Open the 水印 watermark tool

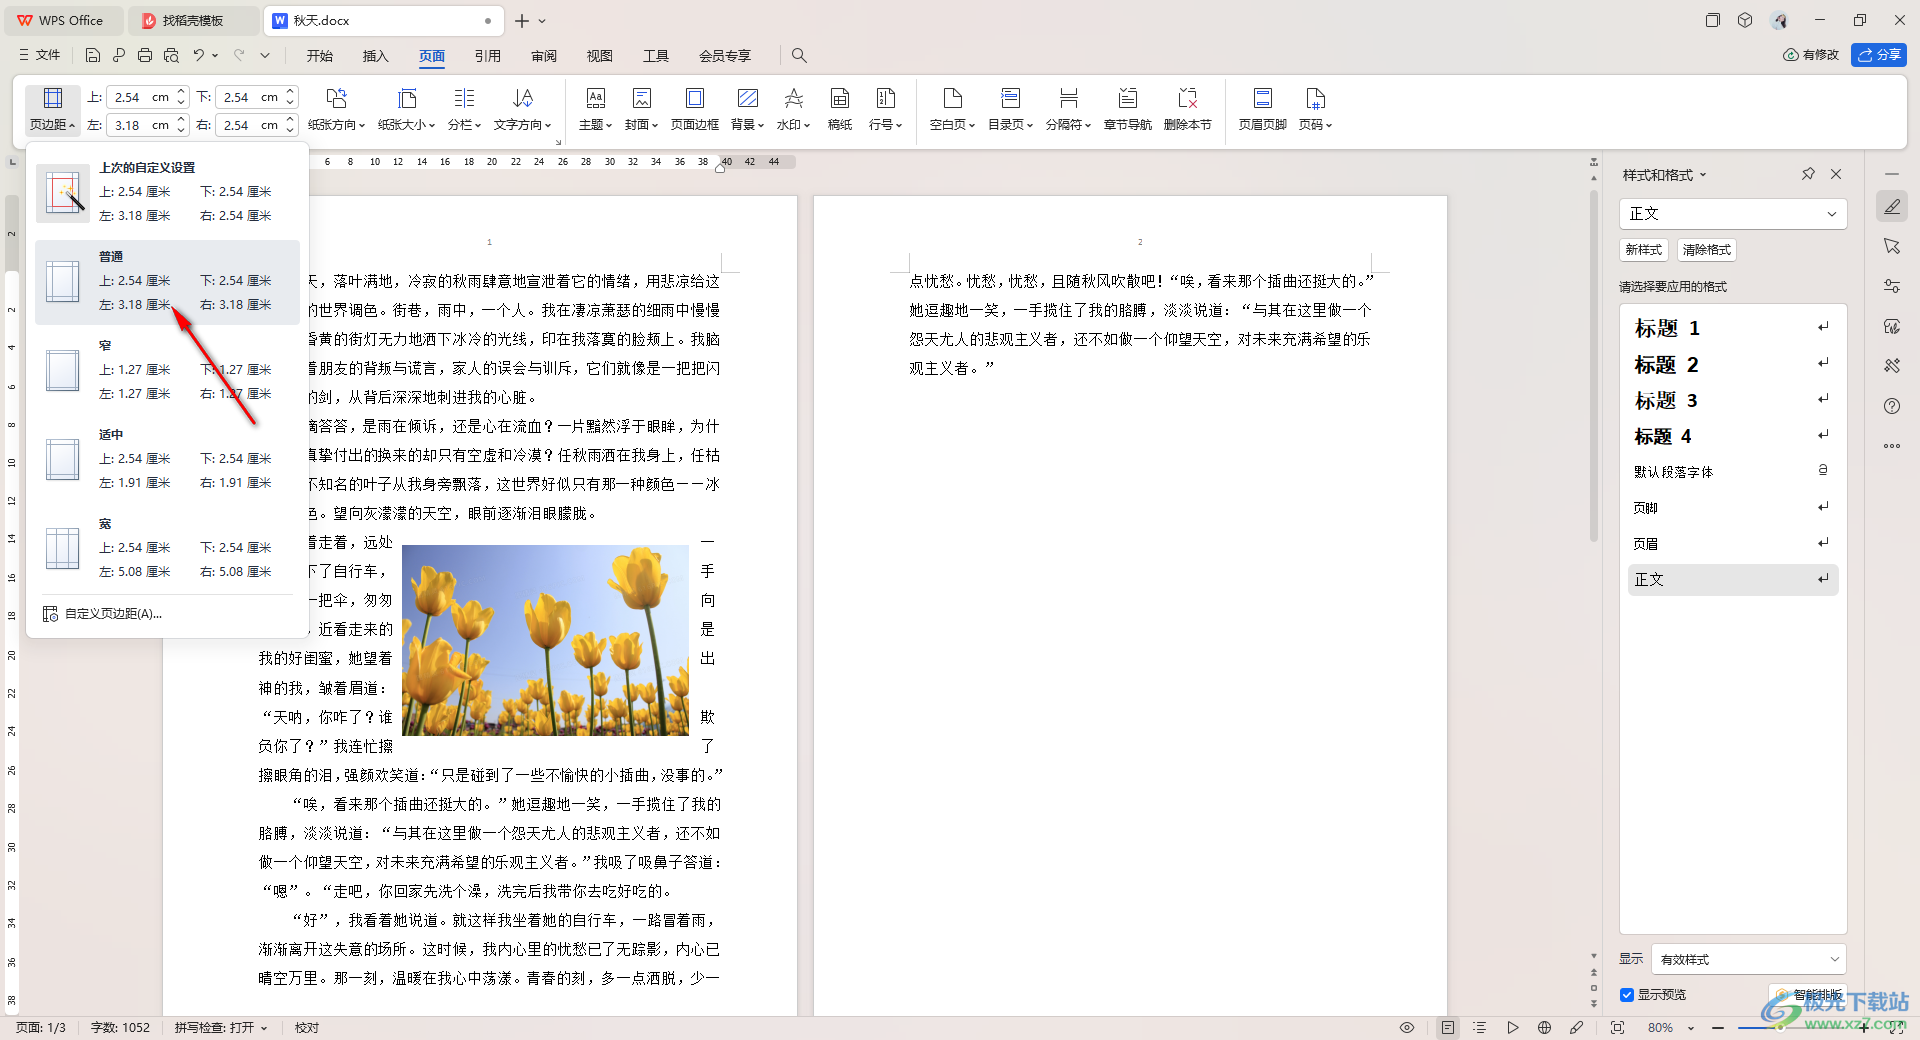(x=794, y=110)
